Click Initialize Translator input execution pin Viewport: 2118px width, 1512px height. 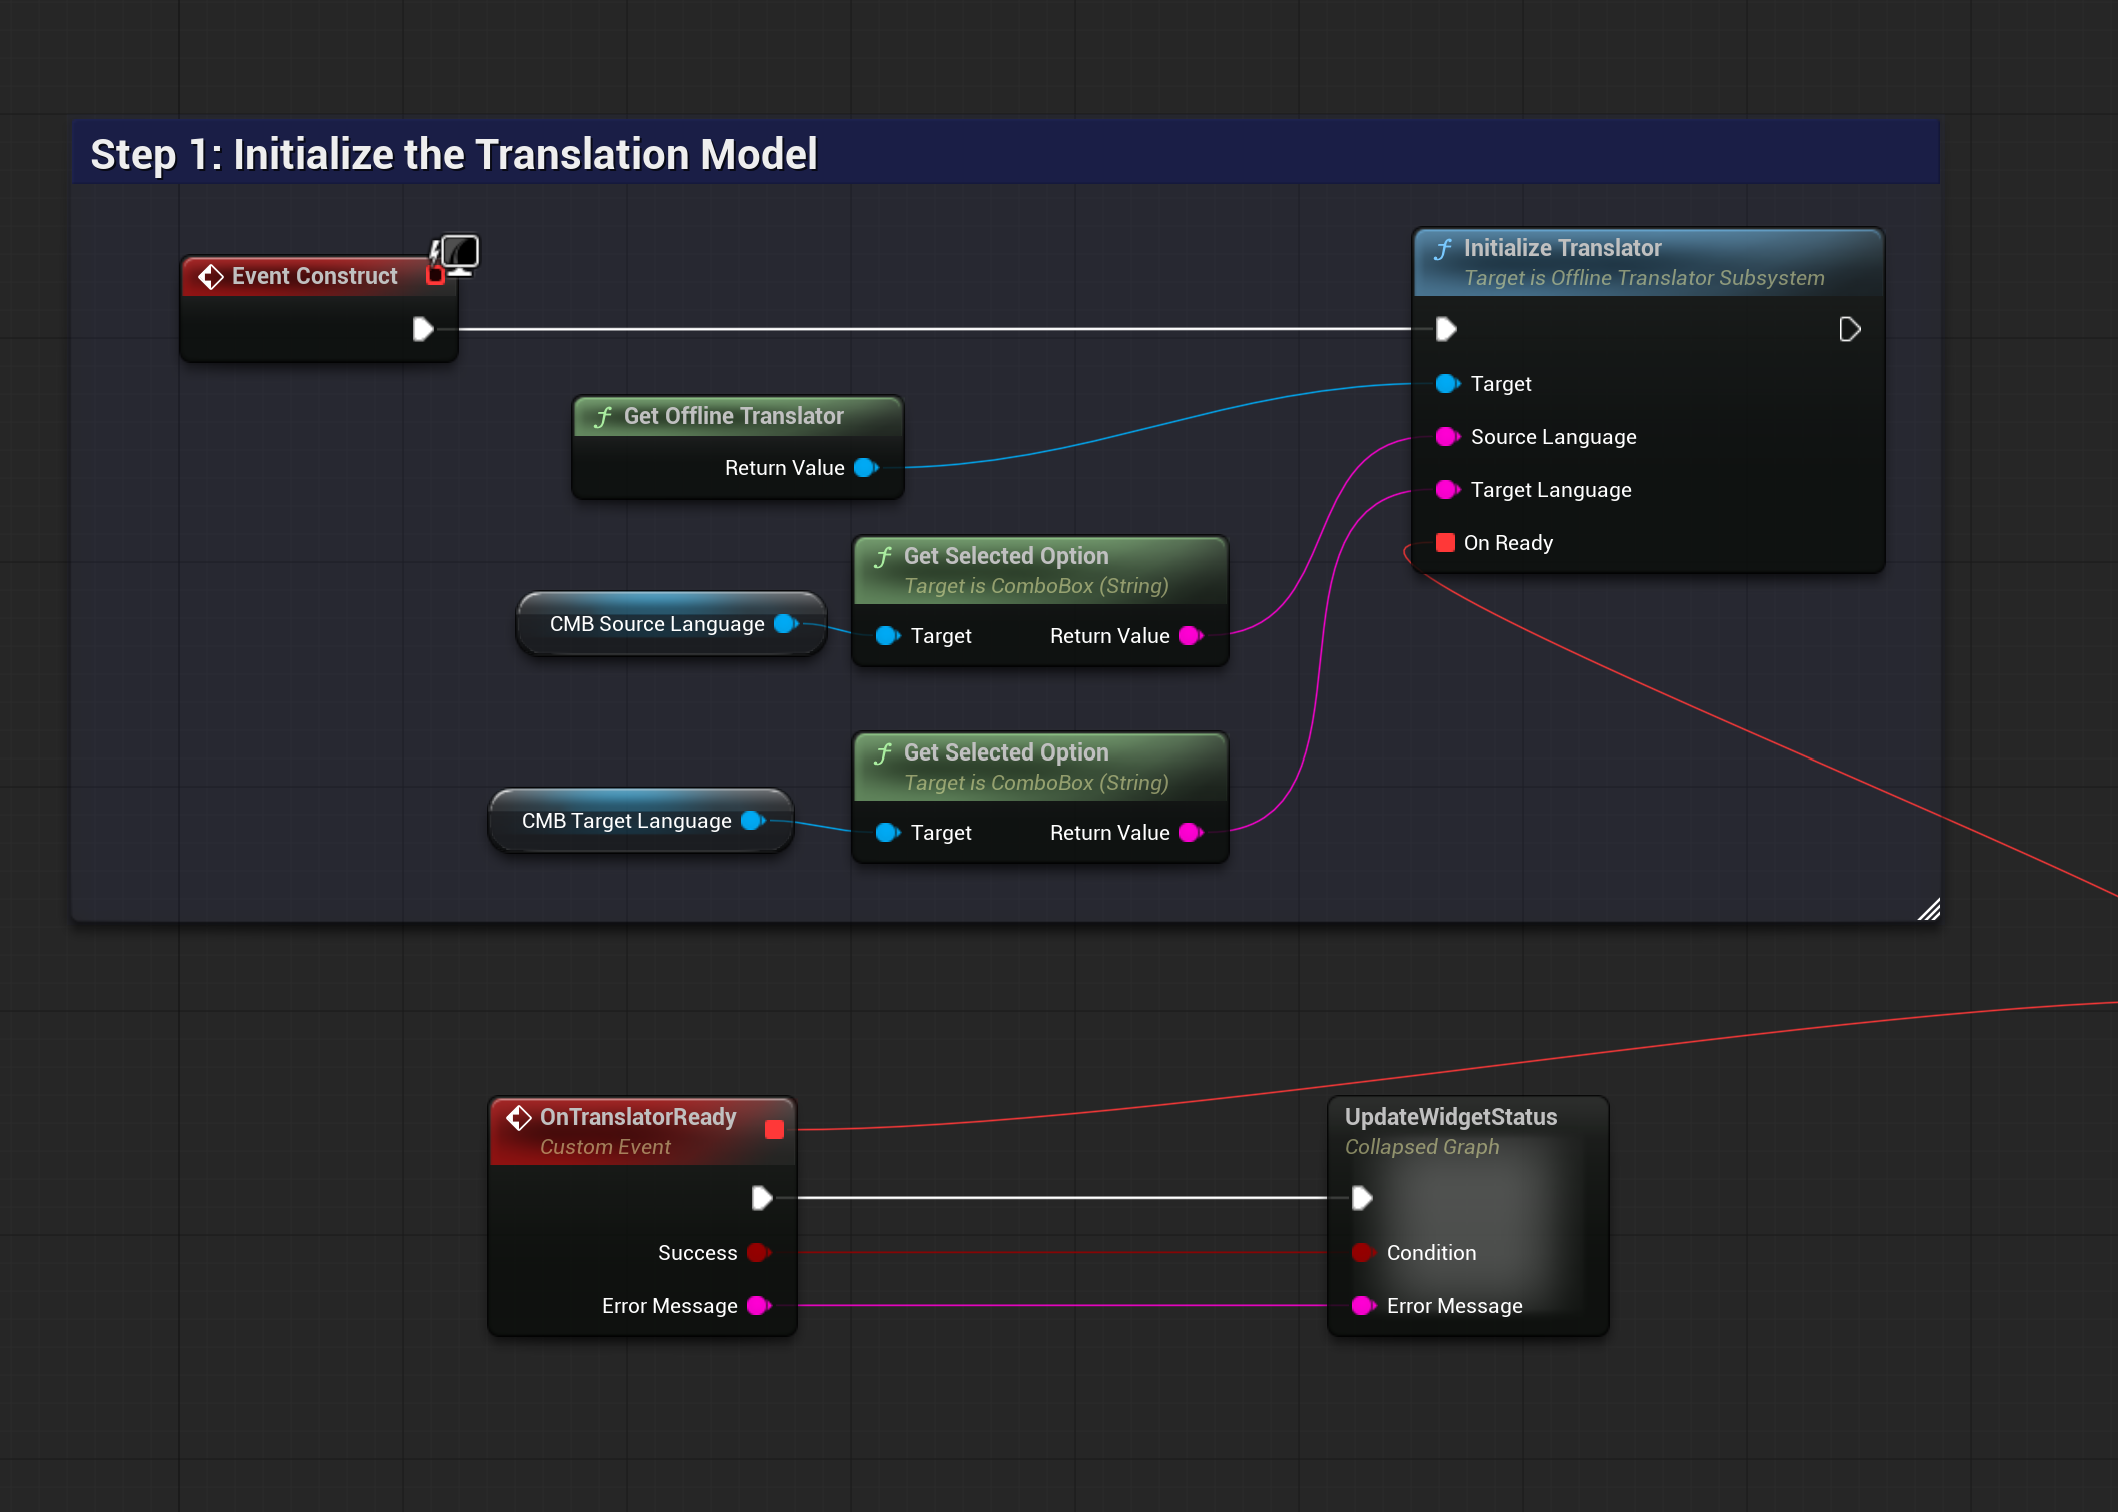[1446, 329]
